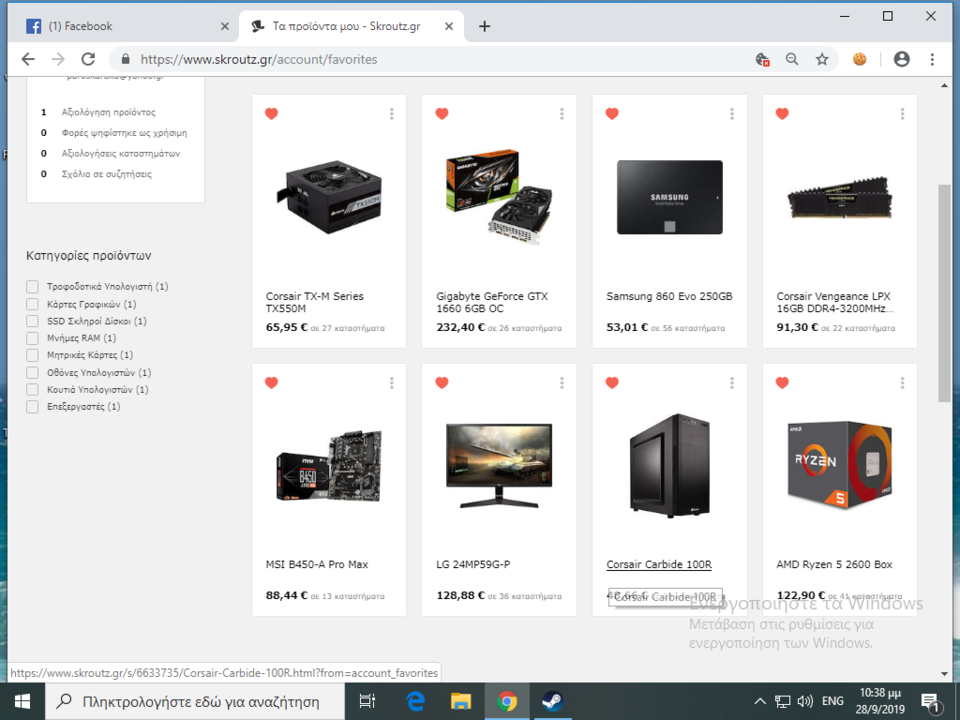Open the MSI B450-A Pro Max product link
The width and height of the screenshot is (960, 720).
[x=317, y=564]
